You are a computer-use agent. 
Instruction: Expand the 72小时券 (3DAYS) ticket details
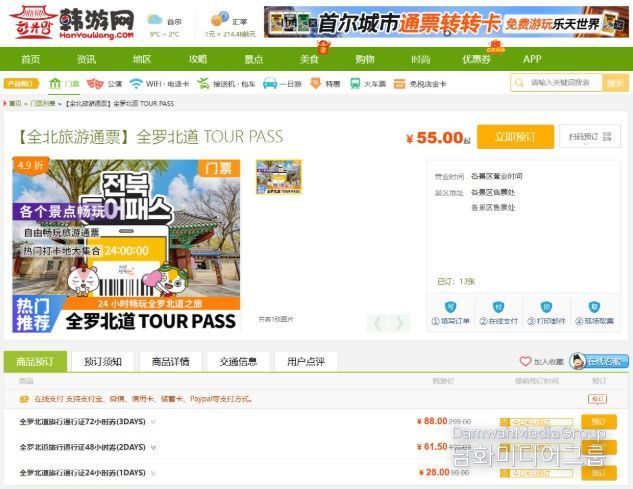[x=152, y=421]
